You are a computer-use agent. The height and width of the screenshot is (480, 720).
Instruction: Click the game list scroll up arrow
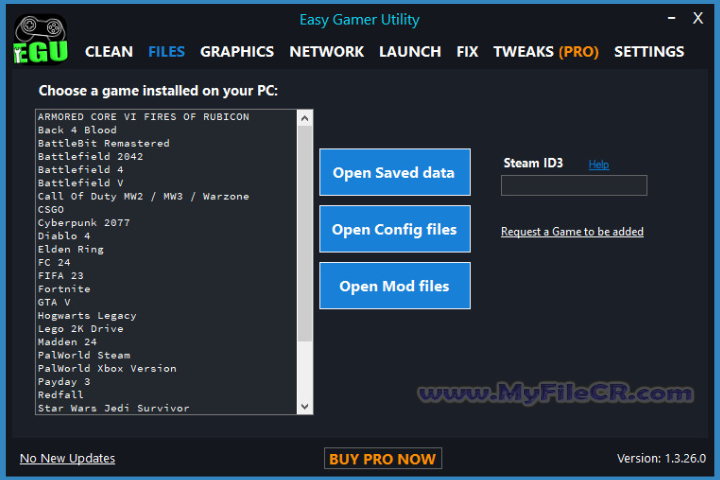coord(305,119)
